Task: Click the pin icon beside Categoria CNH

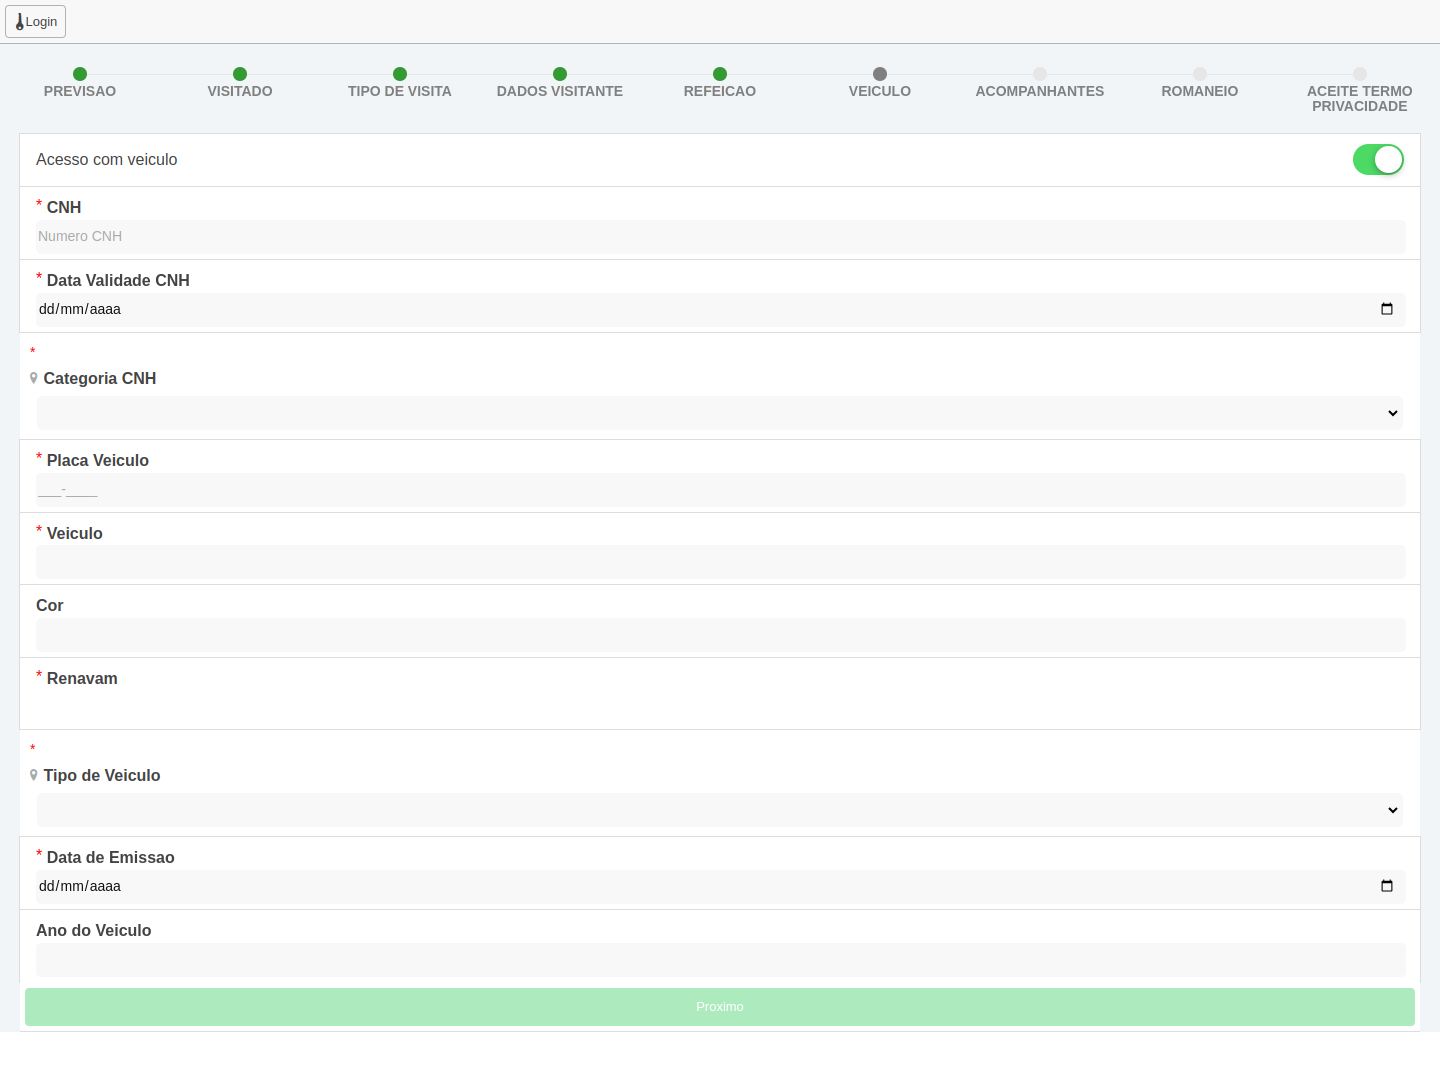Action: coord(34,378)
